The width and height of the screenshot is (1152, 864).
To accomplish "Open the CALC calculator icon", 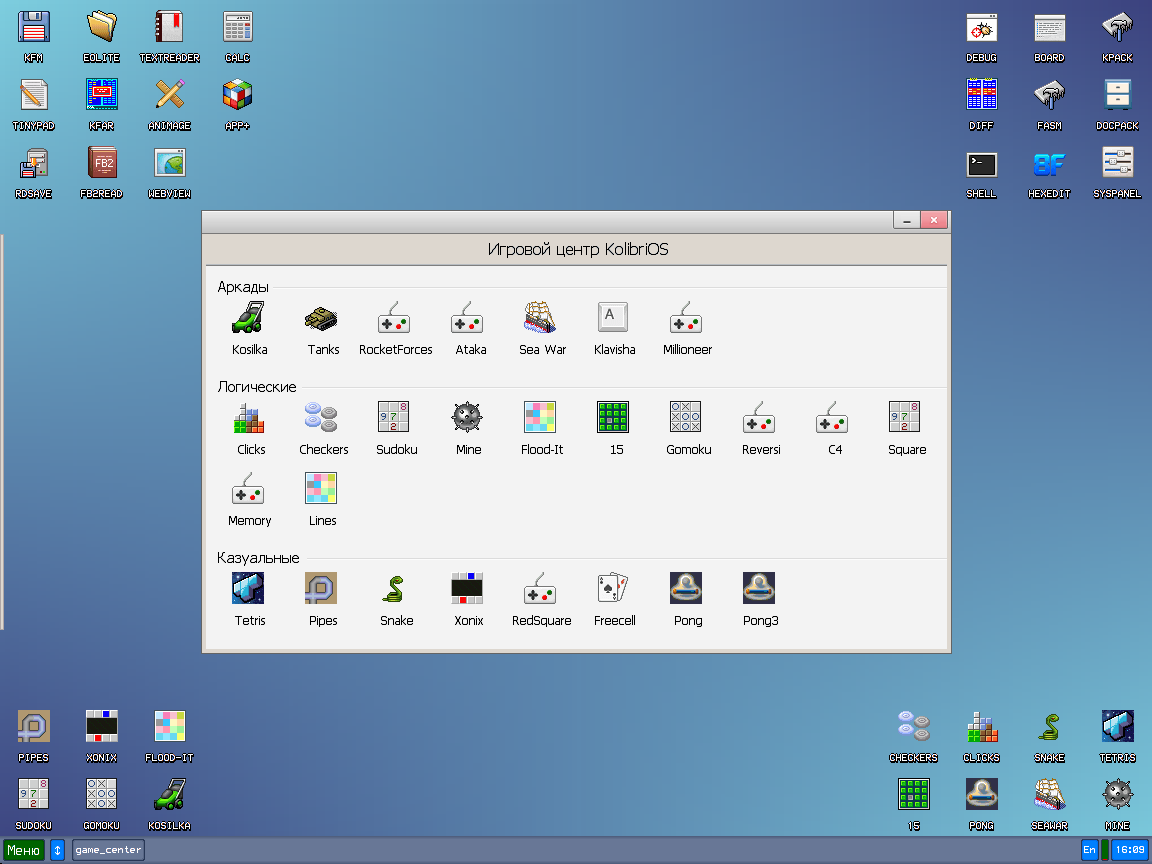I will click(237, 37).
